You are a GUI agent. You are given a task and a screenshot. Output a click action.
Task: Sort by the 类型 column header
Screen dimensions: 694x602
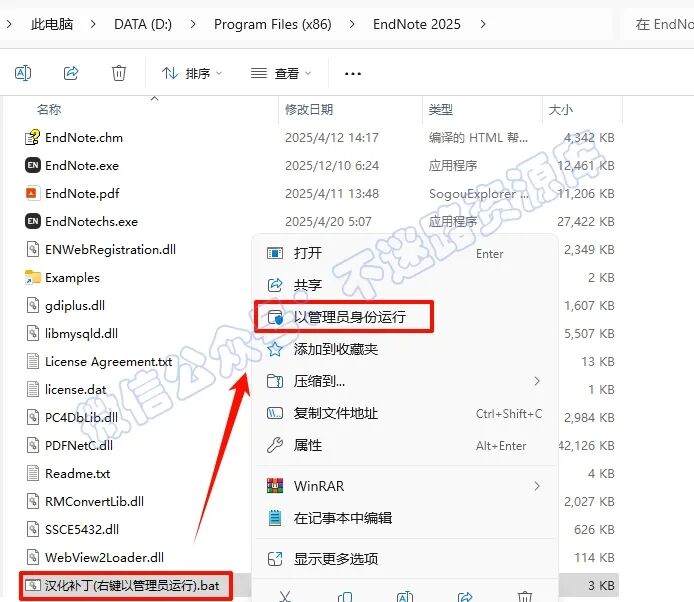440,109
